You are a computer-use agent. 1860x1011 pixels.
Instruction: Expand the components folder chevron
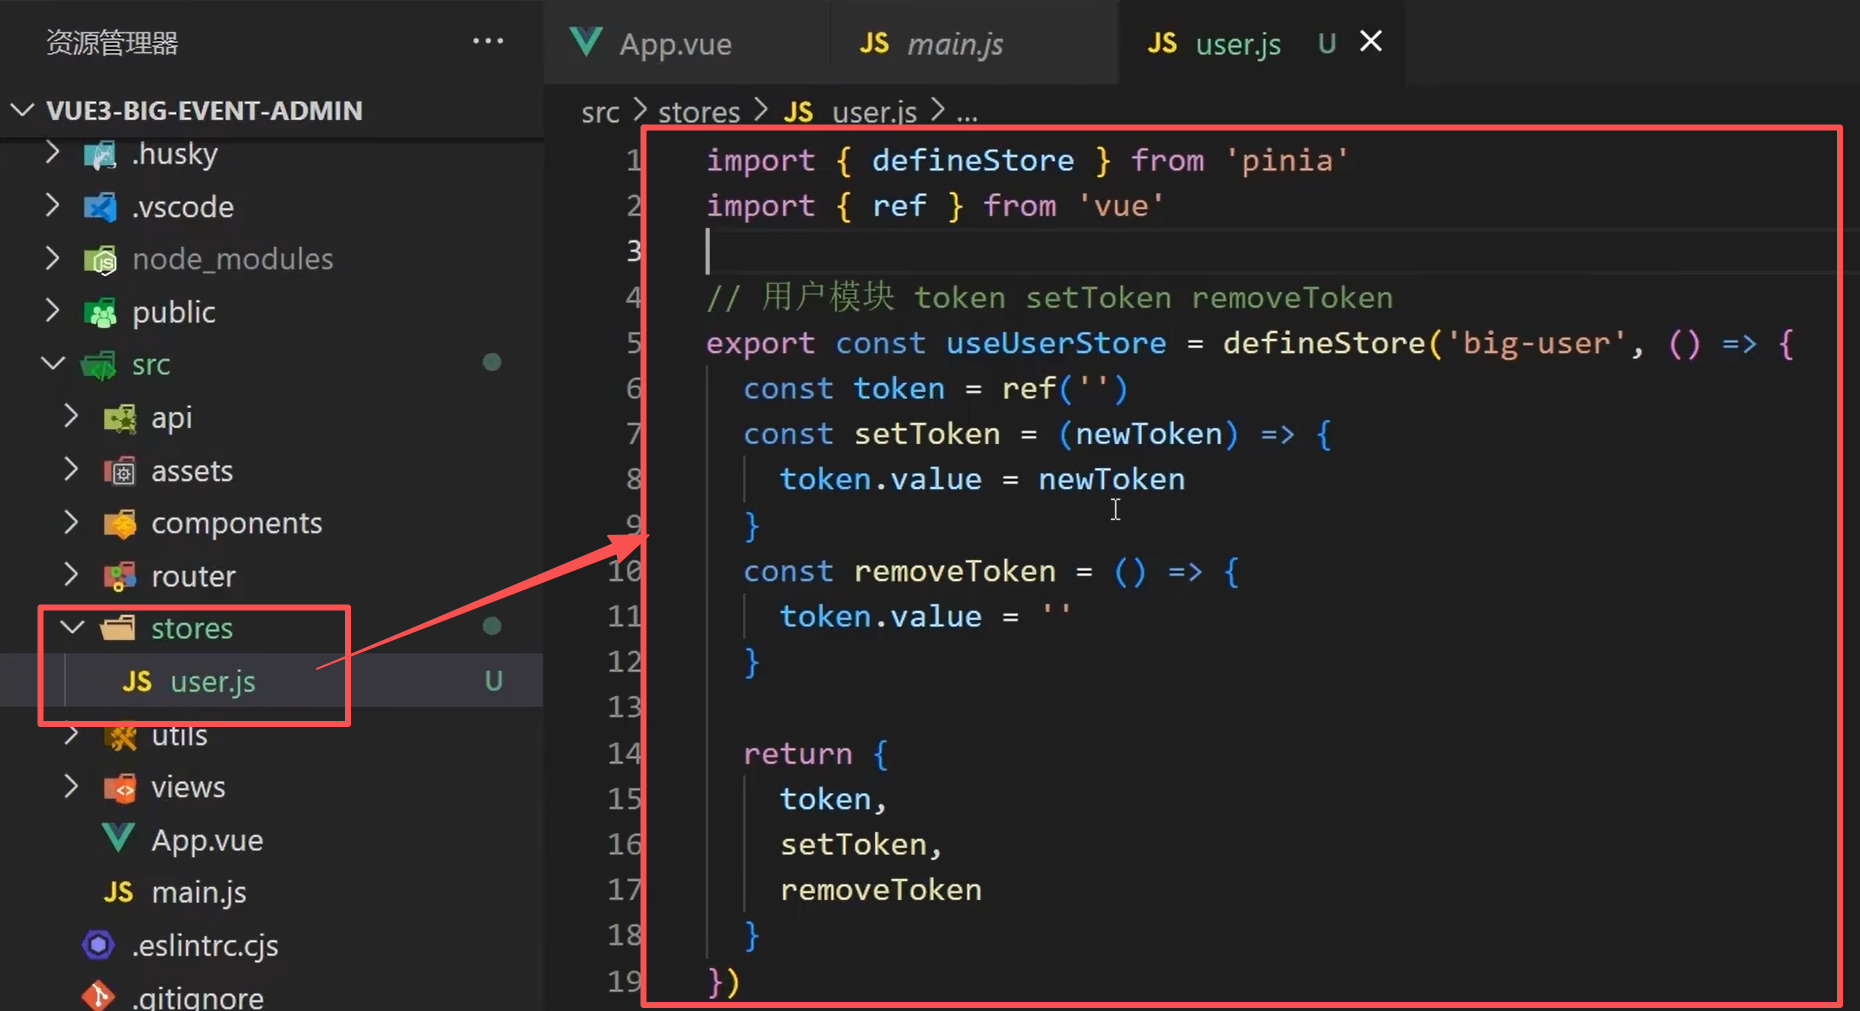click(72, 522)
